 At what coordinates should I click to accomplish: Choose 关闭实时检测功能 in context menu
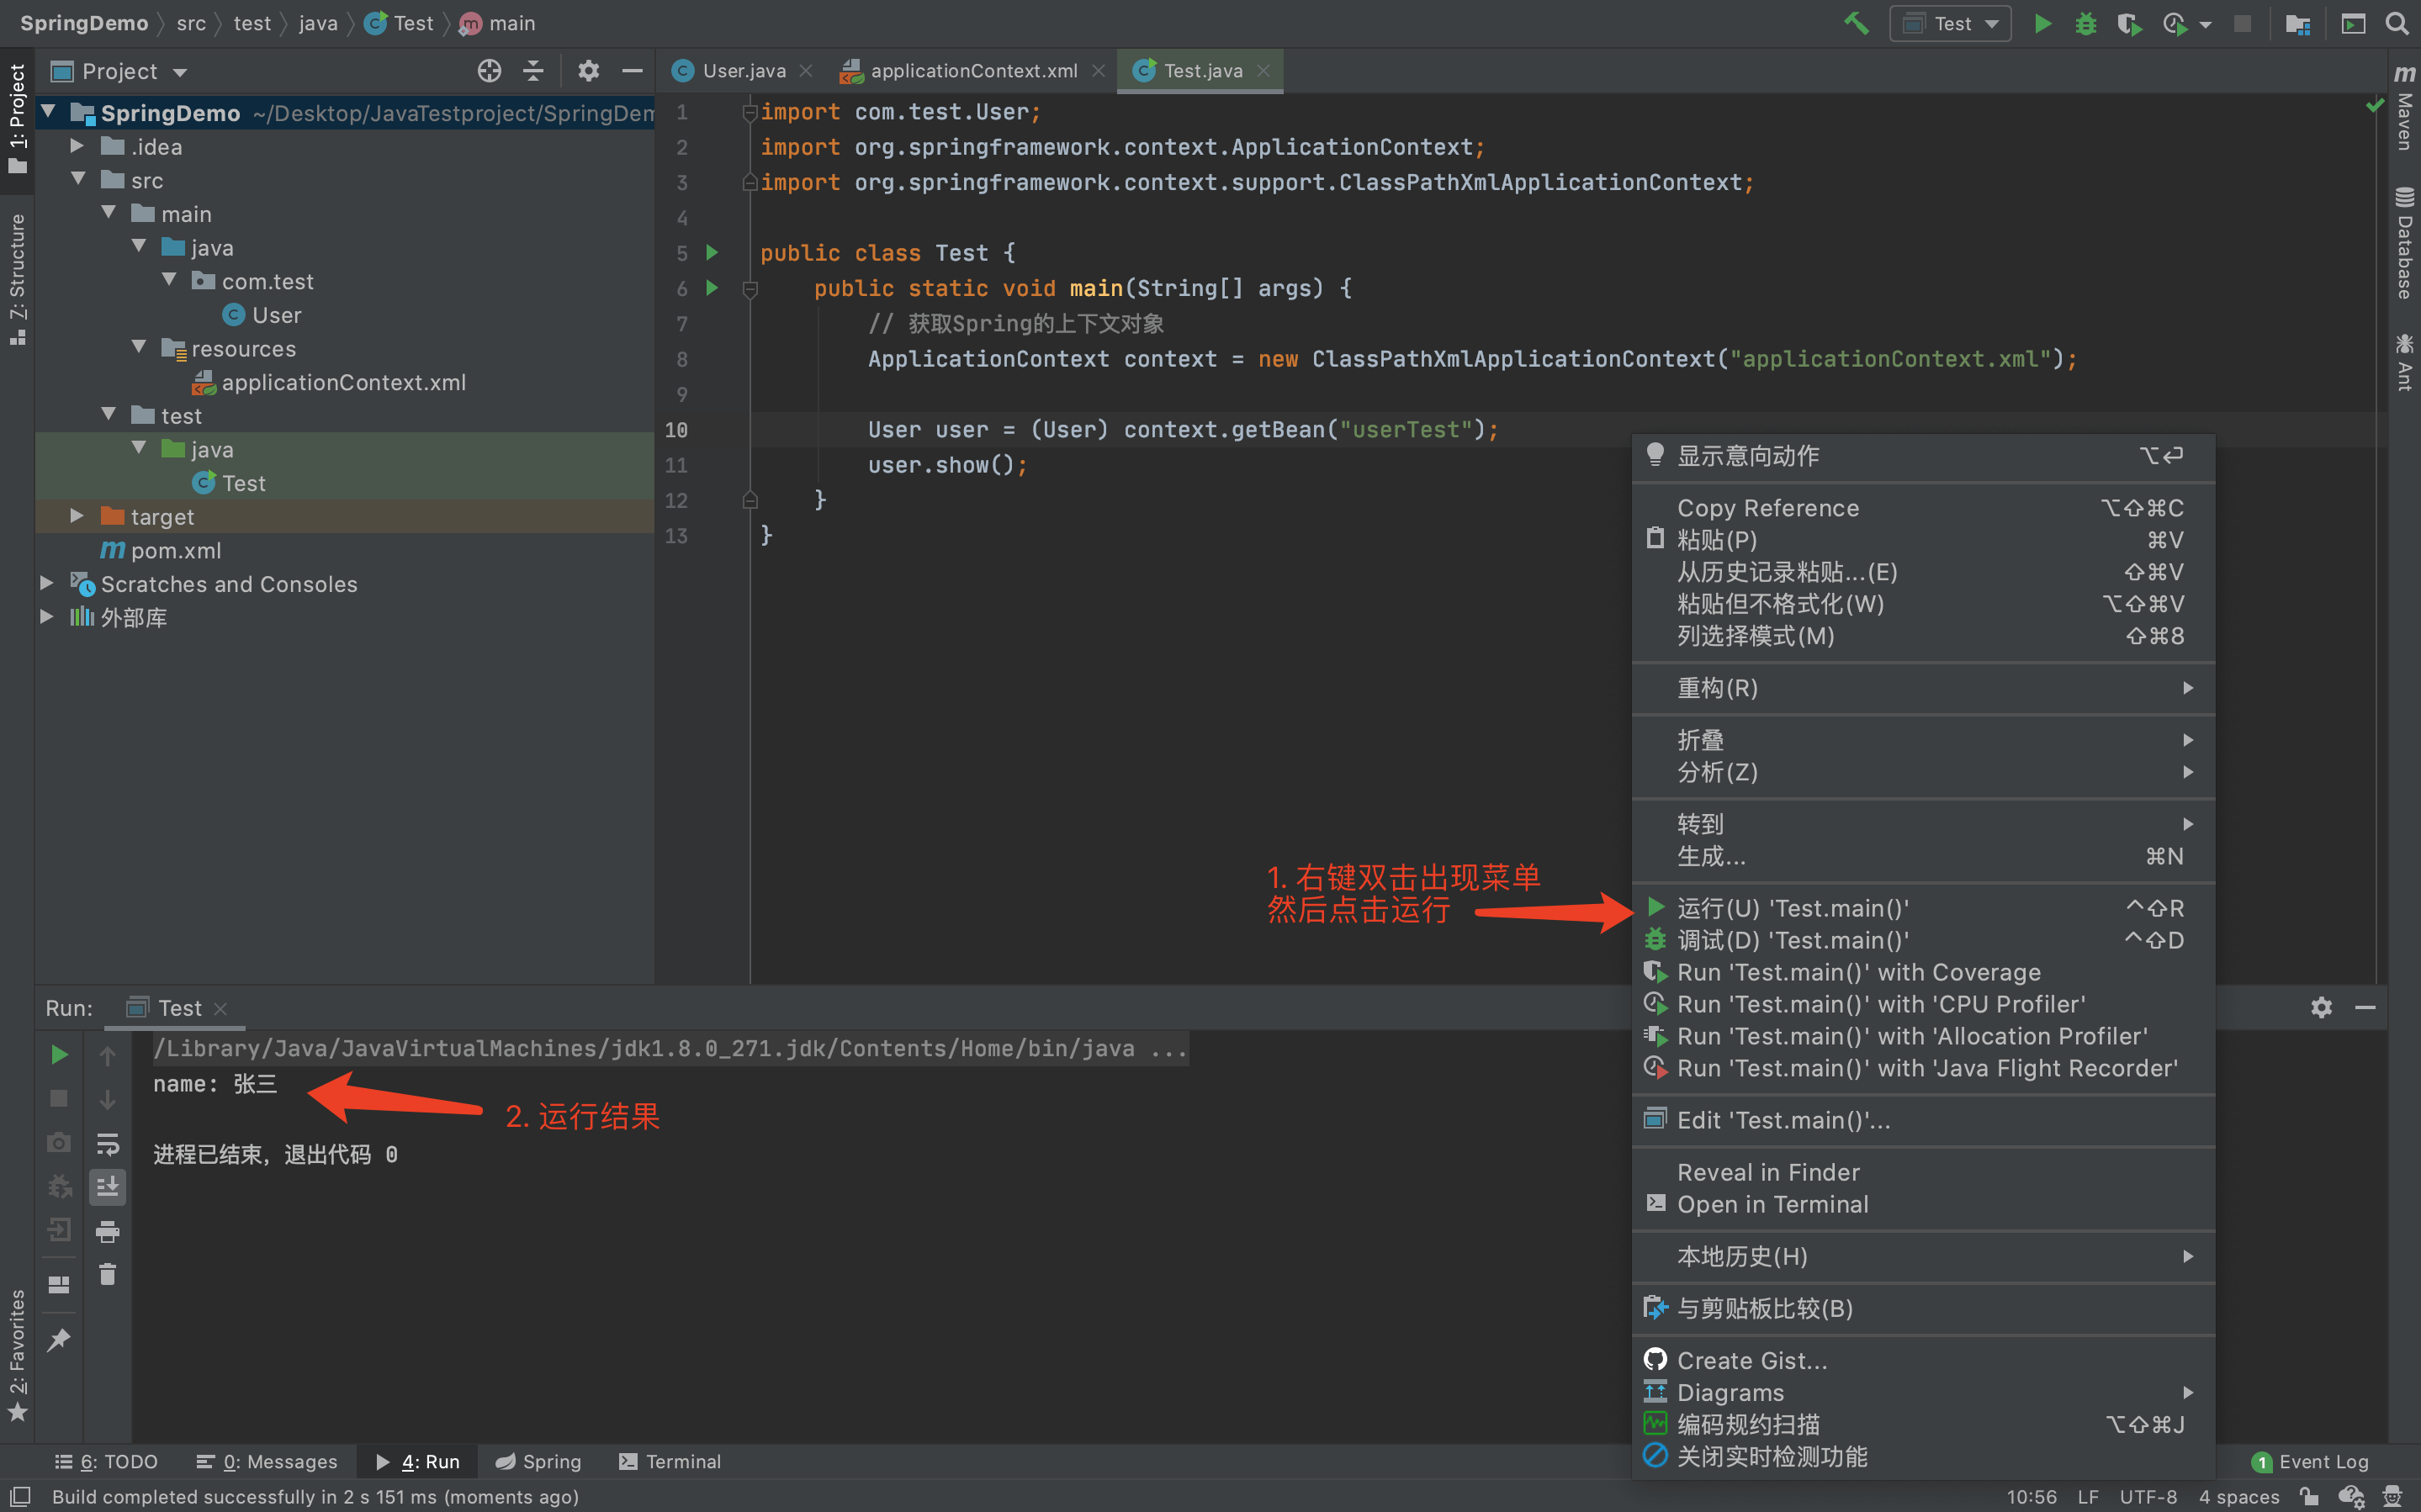click(1923, 1456)
